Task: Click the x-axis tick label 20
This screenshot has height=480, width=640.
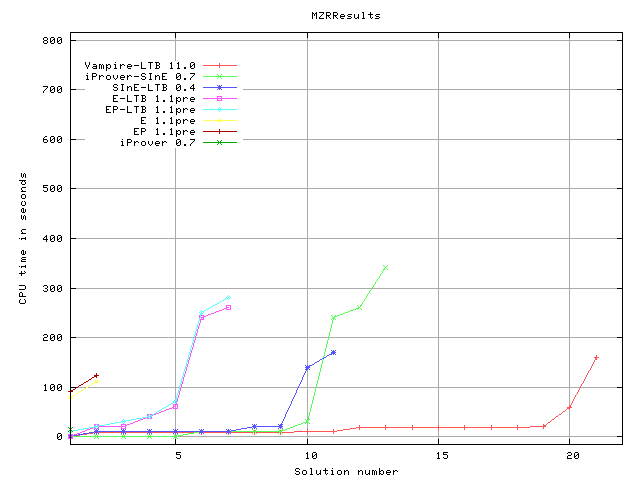Action: coord(573,456)
